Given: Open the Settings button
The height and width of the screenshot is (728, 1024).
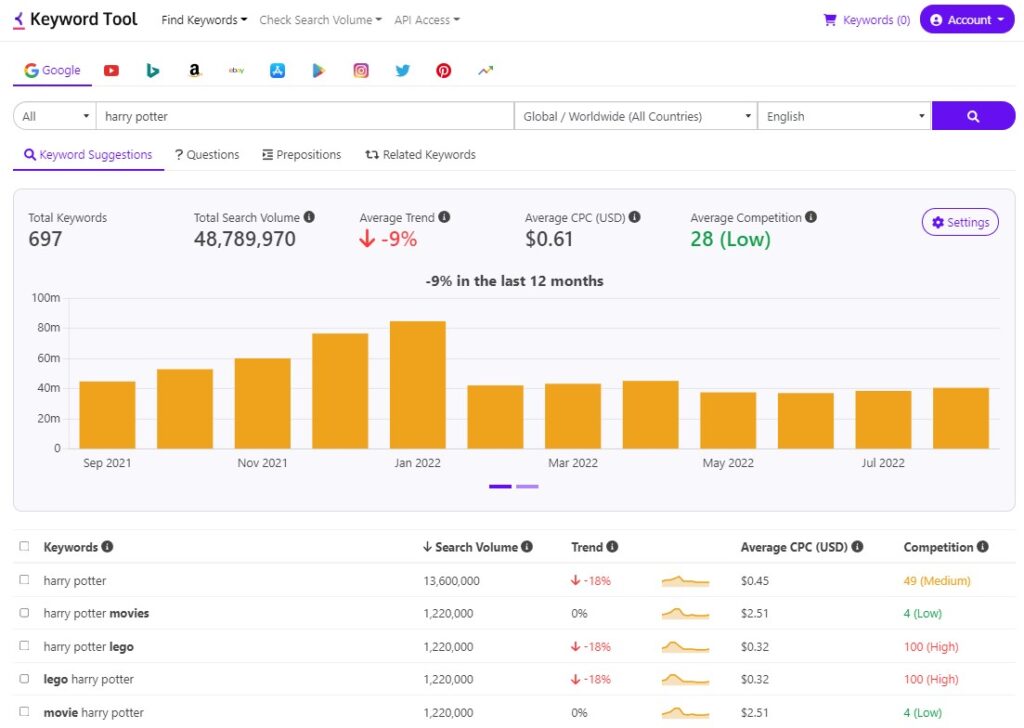Looking at the screenshot, I should point(960,222).
